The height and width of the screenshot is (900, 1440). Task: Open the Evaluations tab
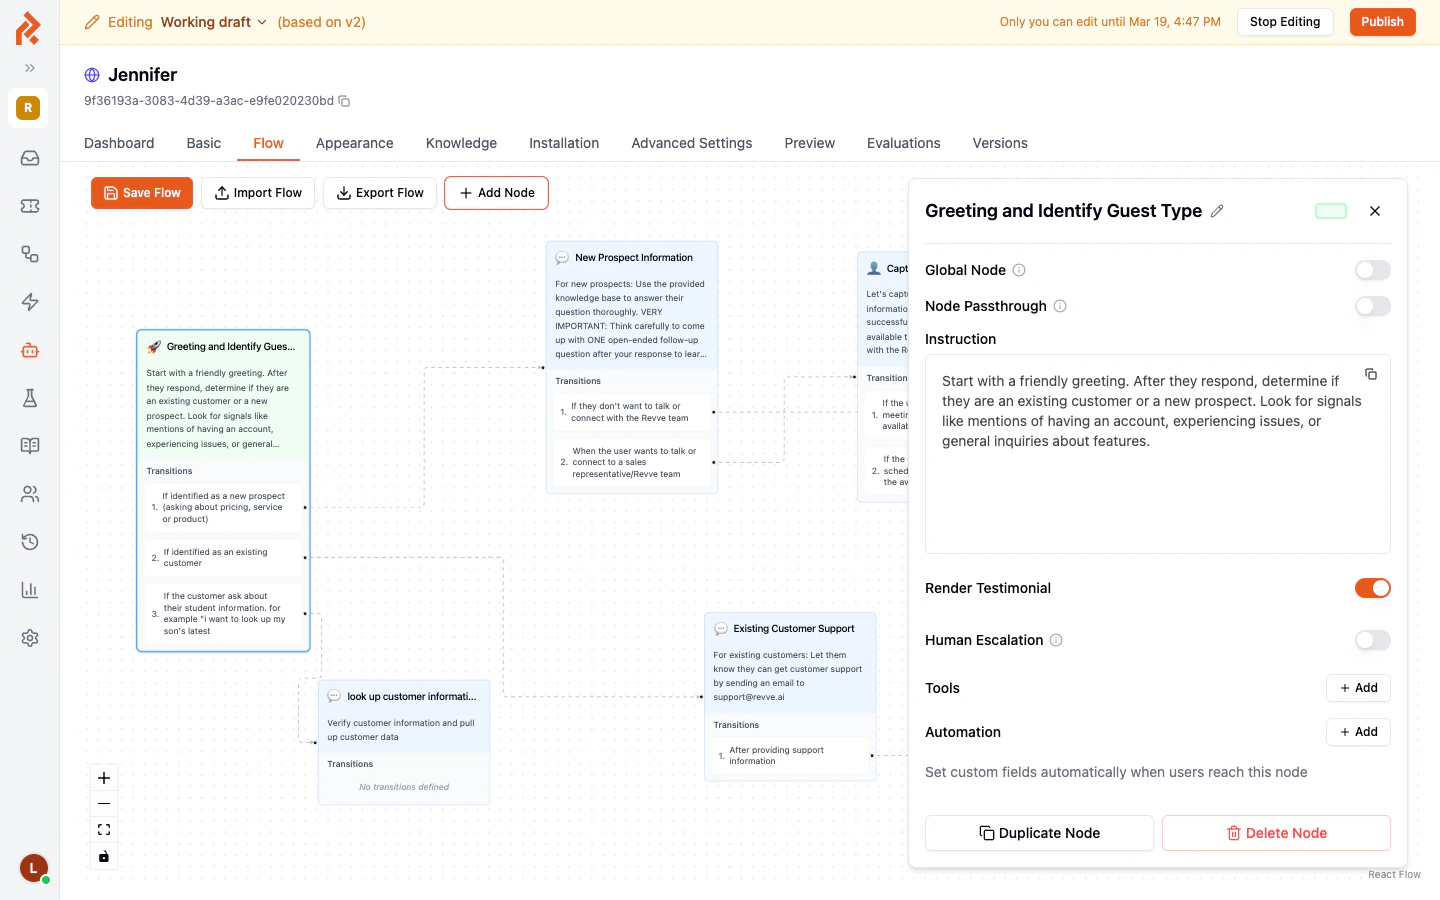pos(903,143)
